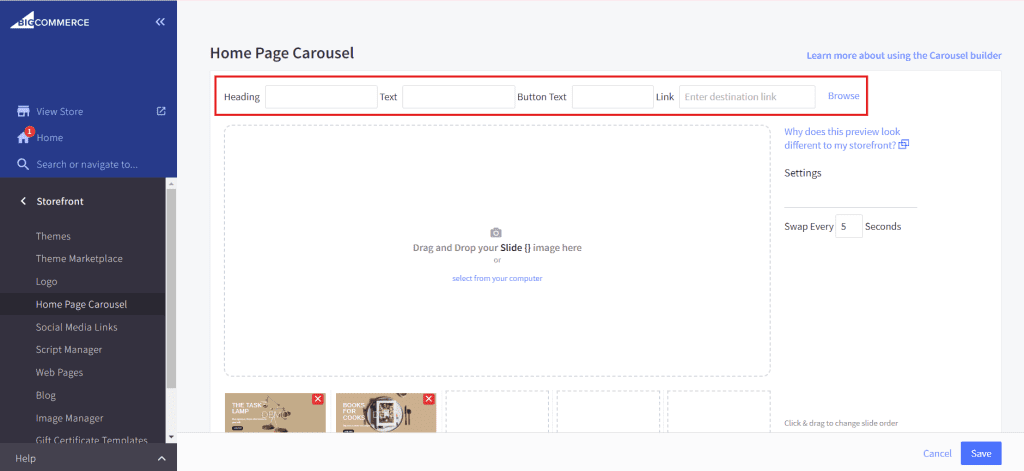The height and width of the screenshot is (471, 1024).
Task: Open Script Manager
Action: coord(69,349)
